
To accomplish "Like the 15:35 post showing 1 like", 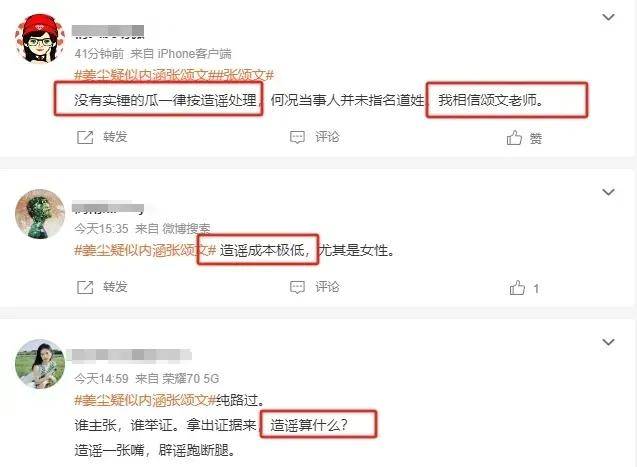I will (x=517, y=288).
